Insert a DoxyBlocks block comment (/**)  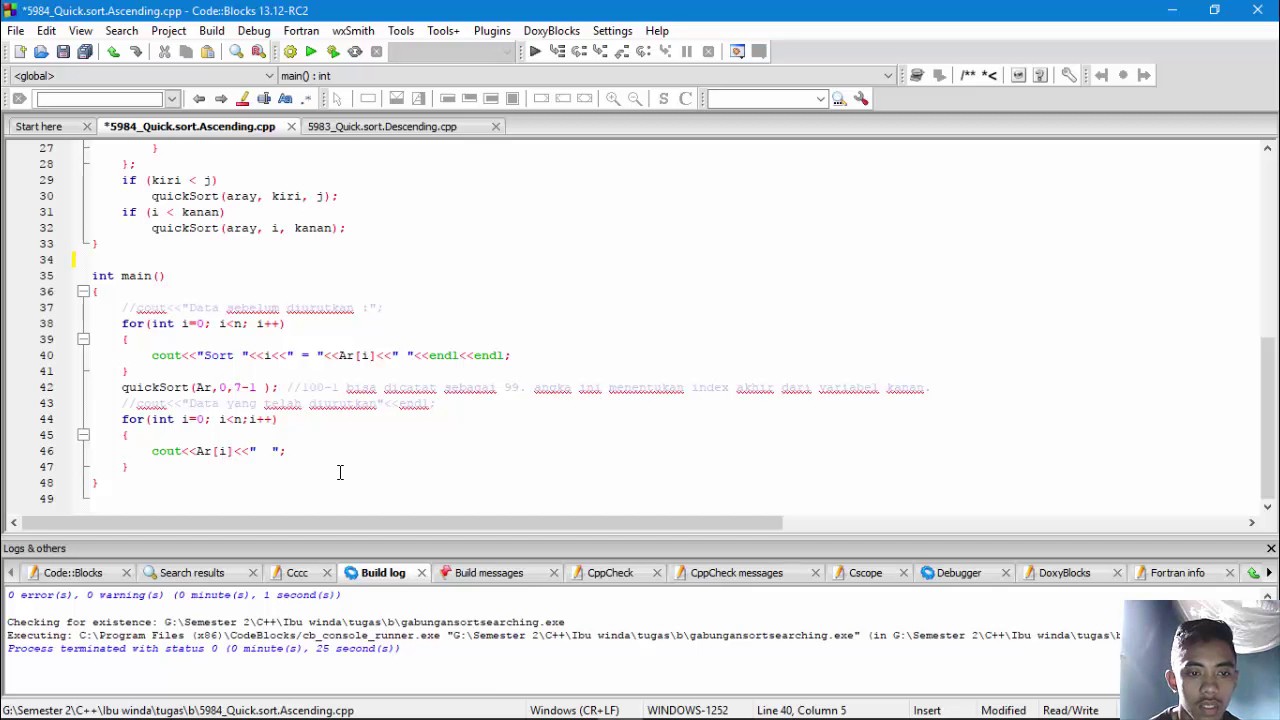(967, 75)
